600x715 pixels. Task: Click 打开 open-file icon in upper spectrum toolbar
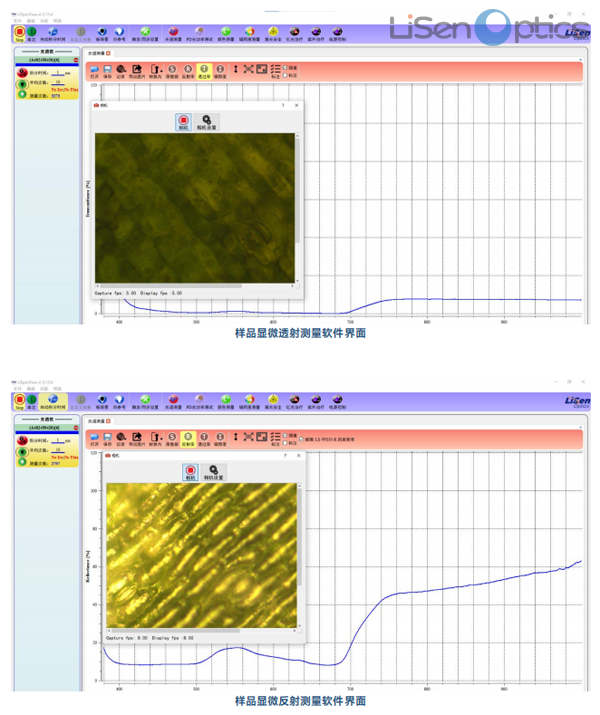[94, 72]
